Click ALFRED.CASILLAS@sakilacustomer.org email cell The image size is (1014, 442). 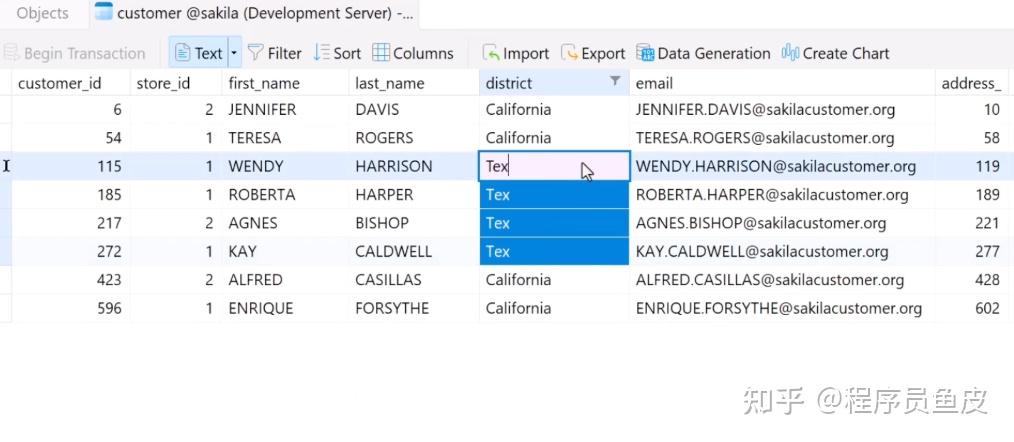[782, 280]
